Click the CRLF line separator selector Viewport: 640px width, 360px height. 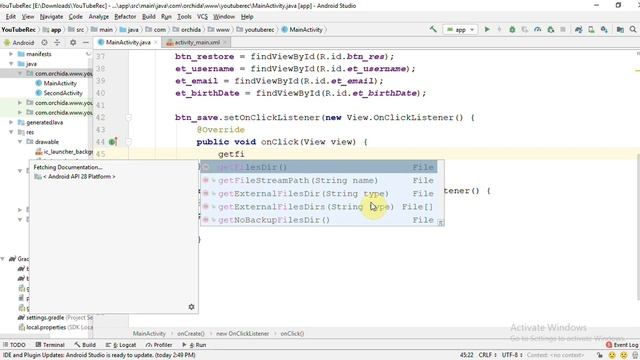click(487, 355)
